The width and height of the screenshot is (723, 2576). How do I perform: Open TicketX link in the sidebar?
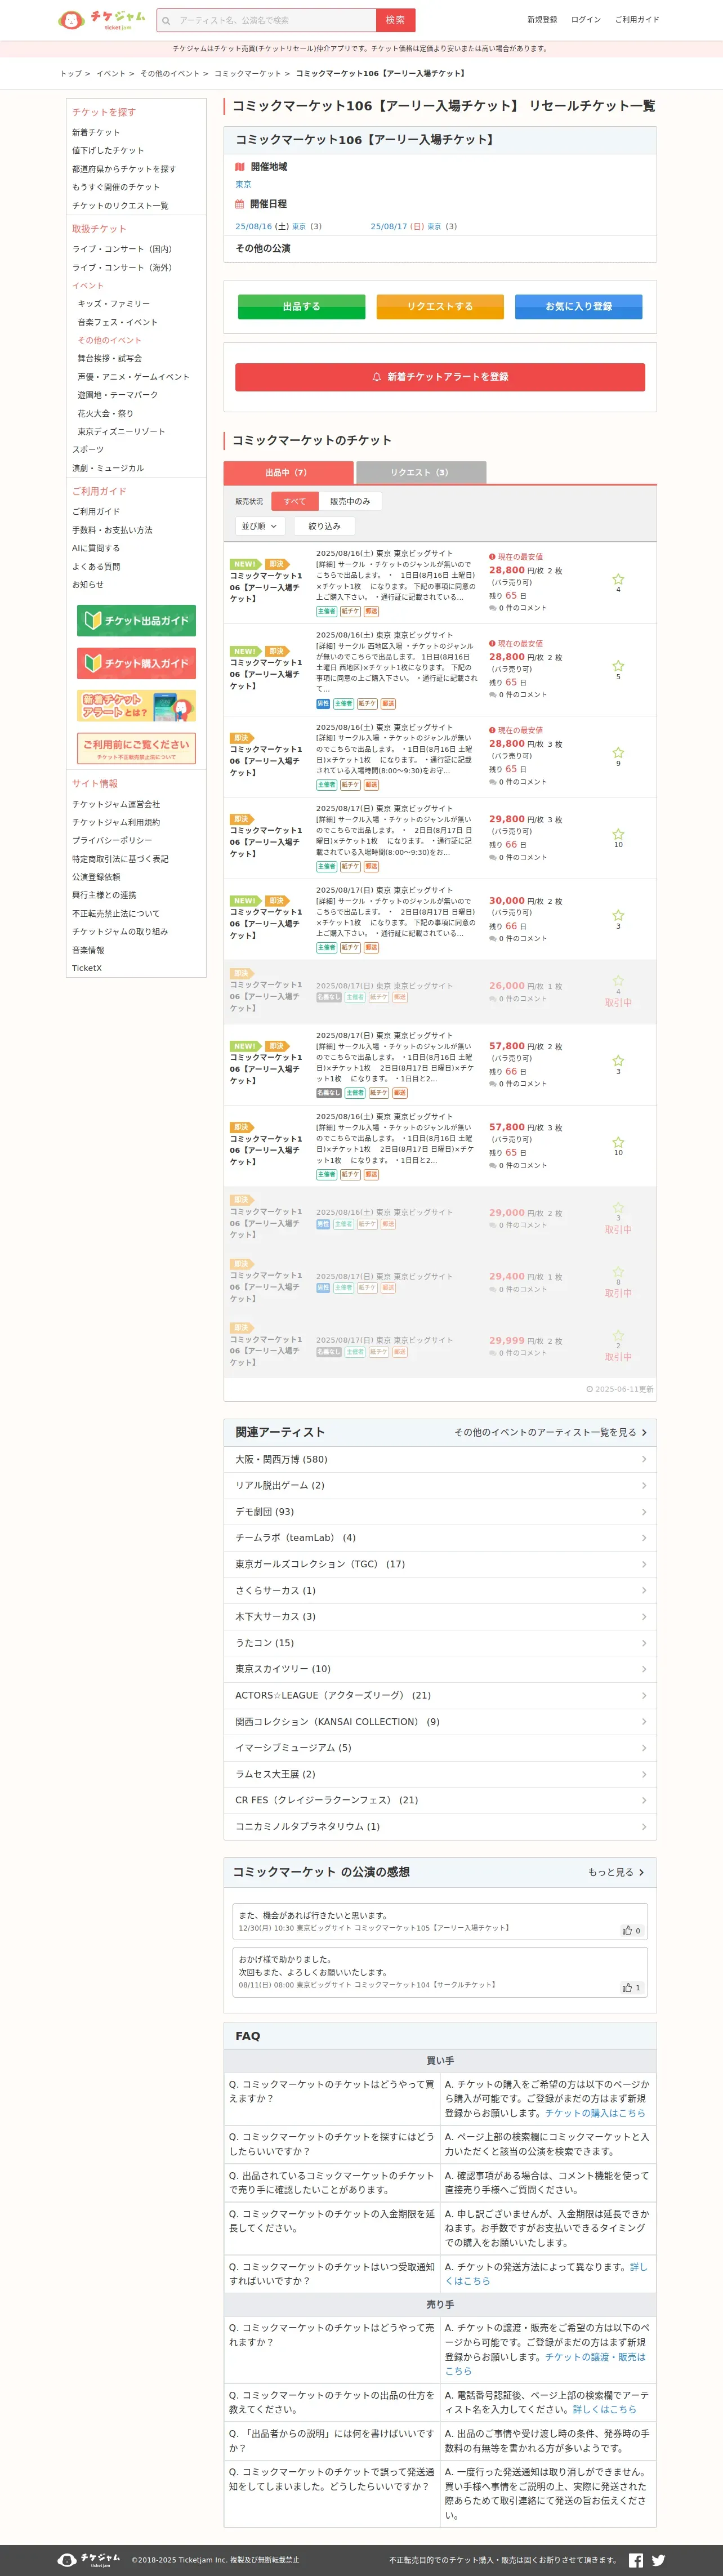[x=87, y=968]
